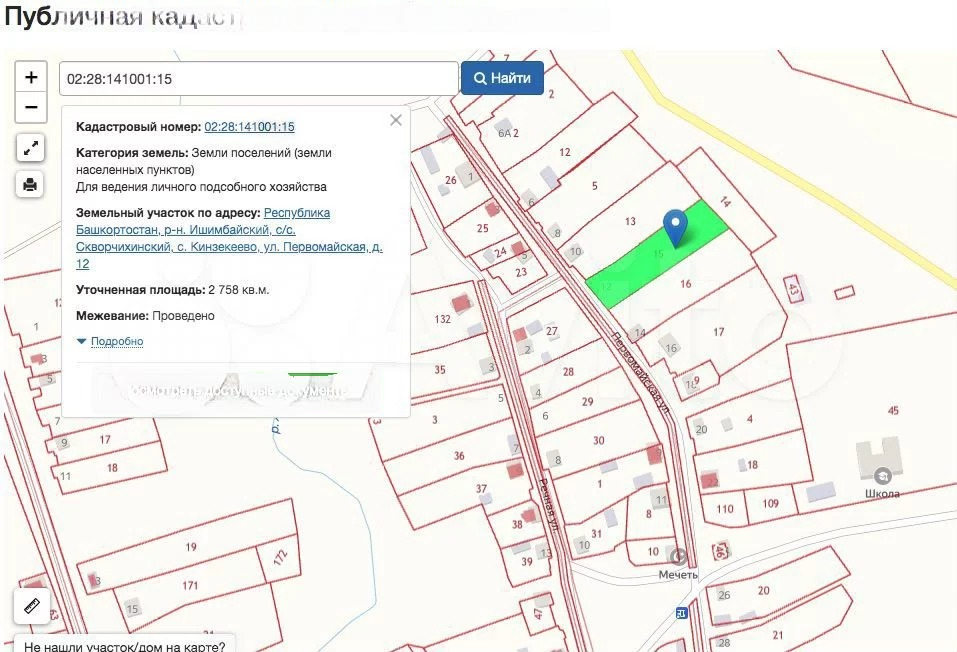The image size is (957, 652).
Task: Click "Категория земель" label in popup
Action: [x=132, y=153]
